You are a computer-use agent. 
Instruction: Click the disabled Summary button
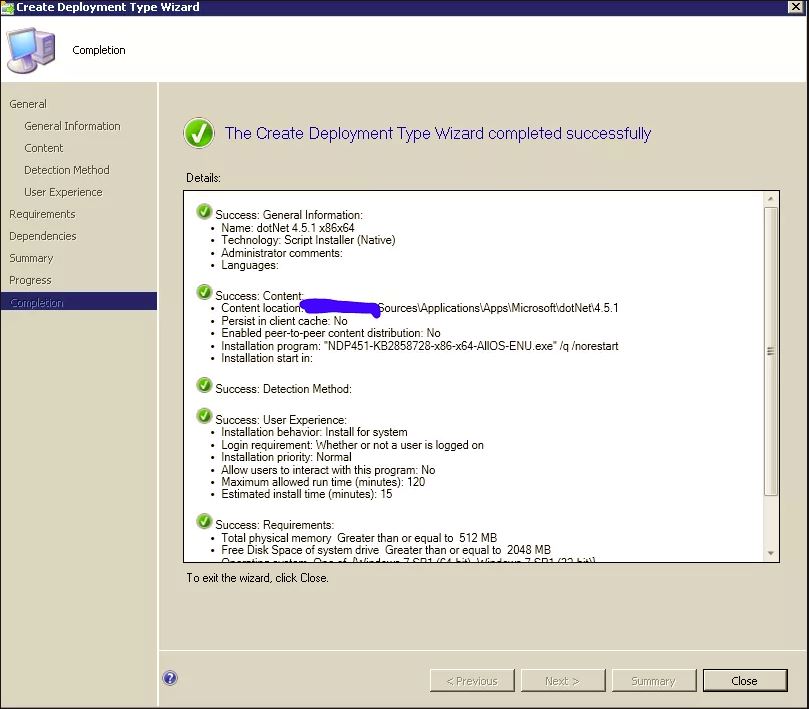pos(654,681)
